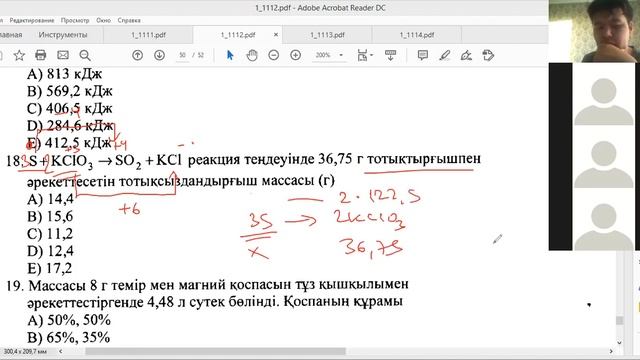This screenshot has width=640, height=360.
Task: Click the stamp share tool icon
Action: tap(488, 55)
